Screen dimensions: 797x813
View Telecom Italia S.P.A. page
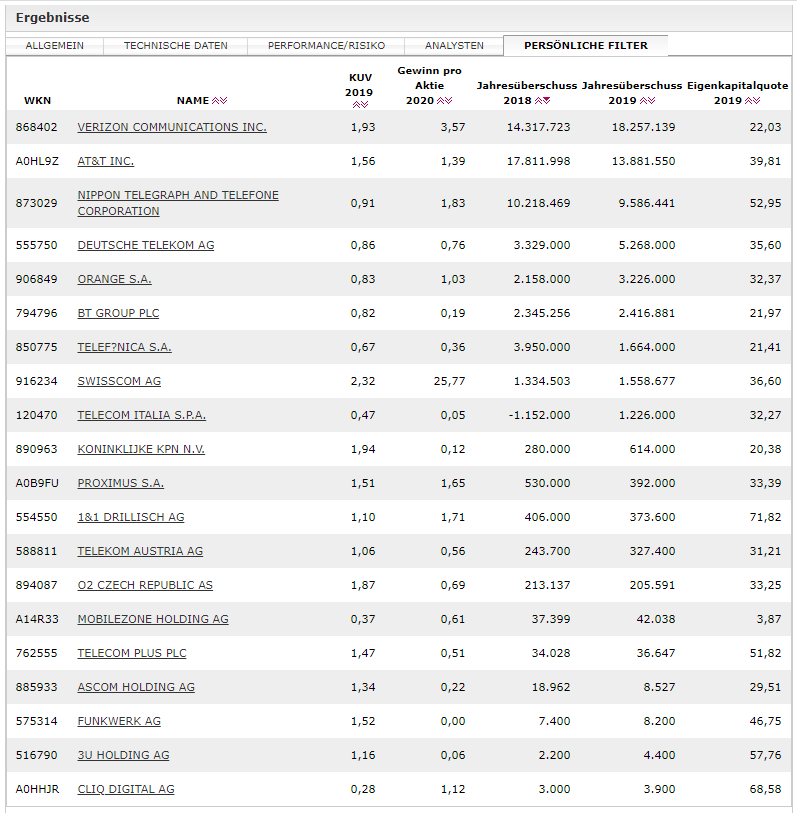point(142,415)
